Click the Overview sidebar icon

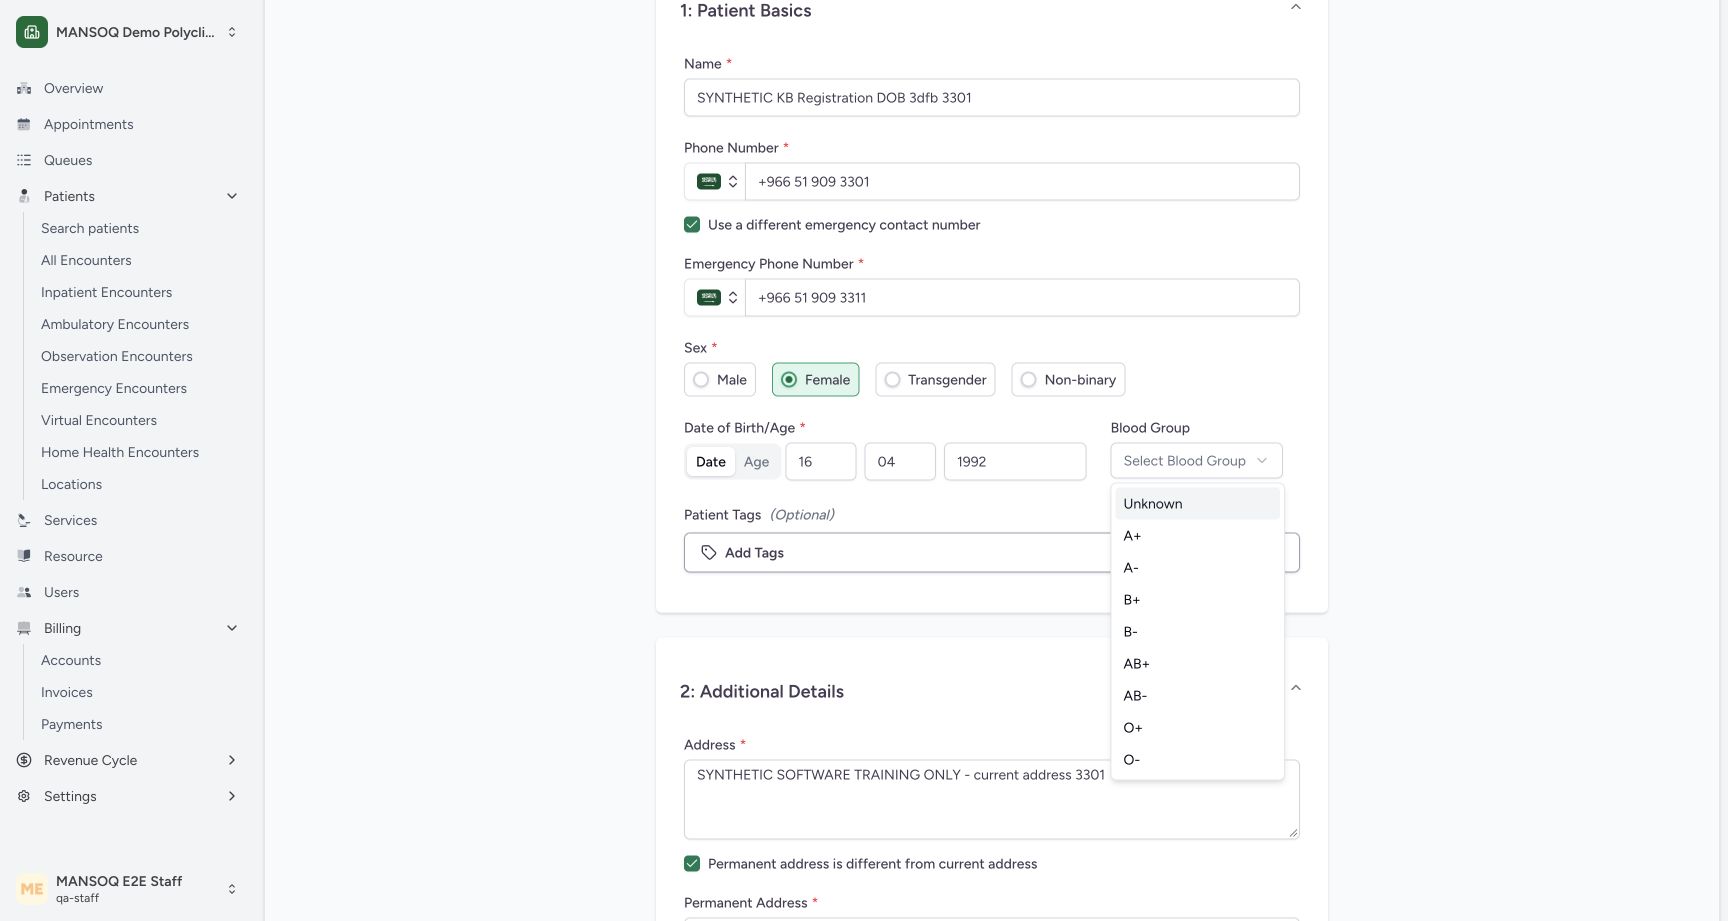click(24, 88)
